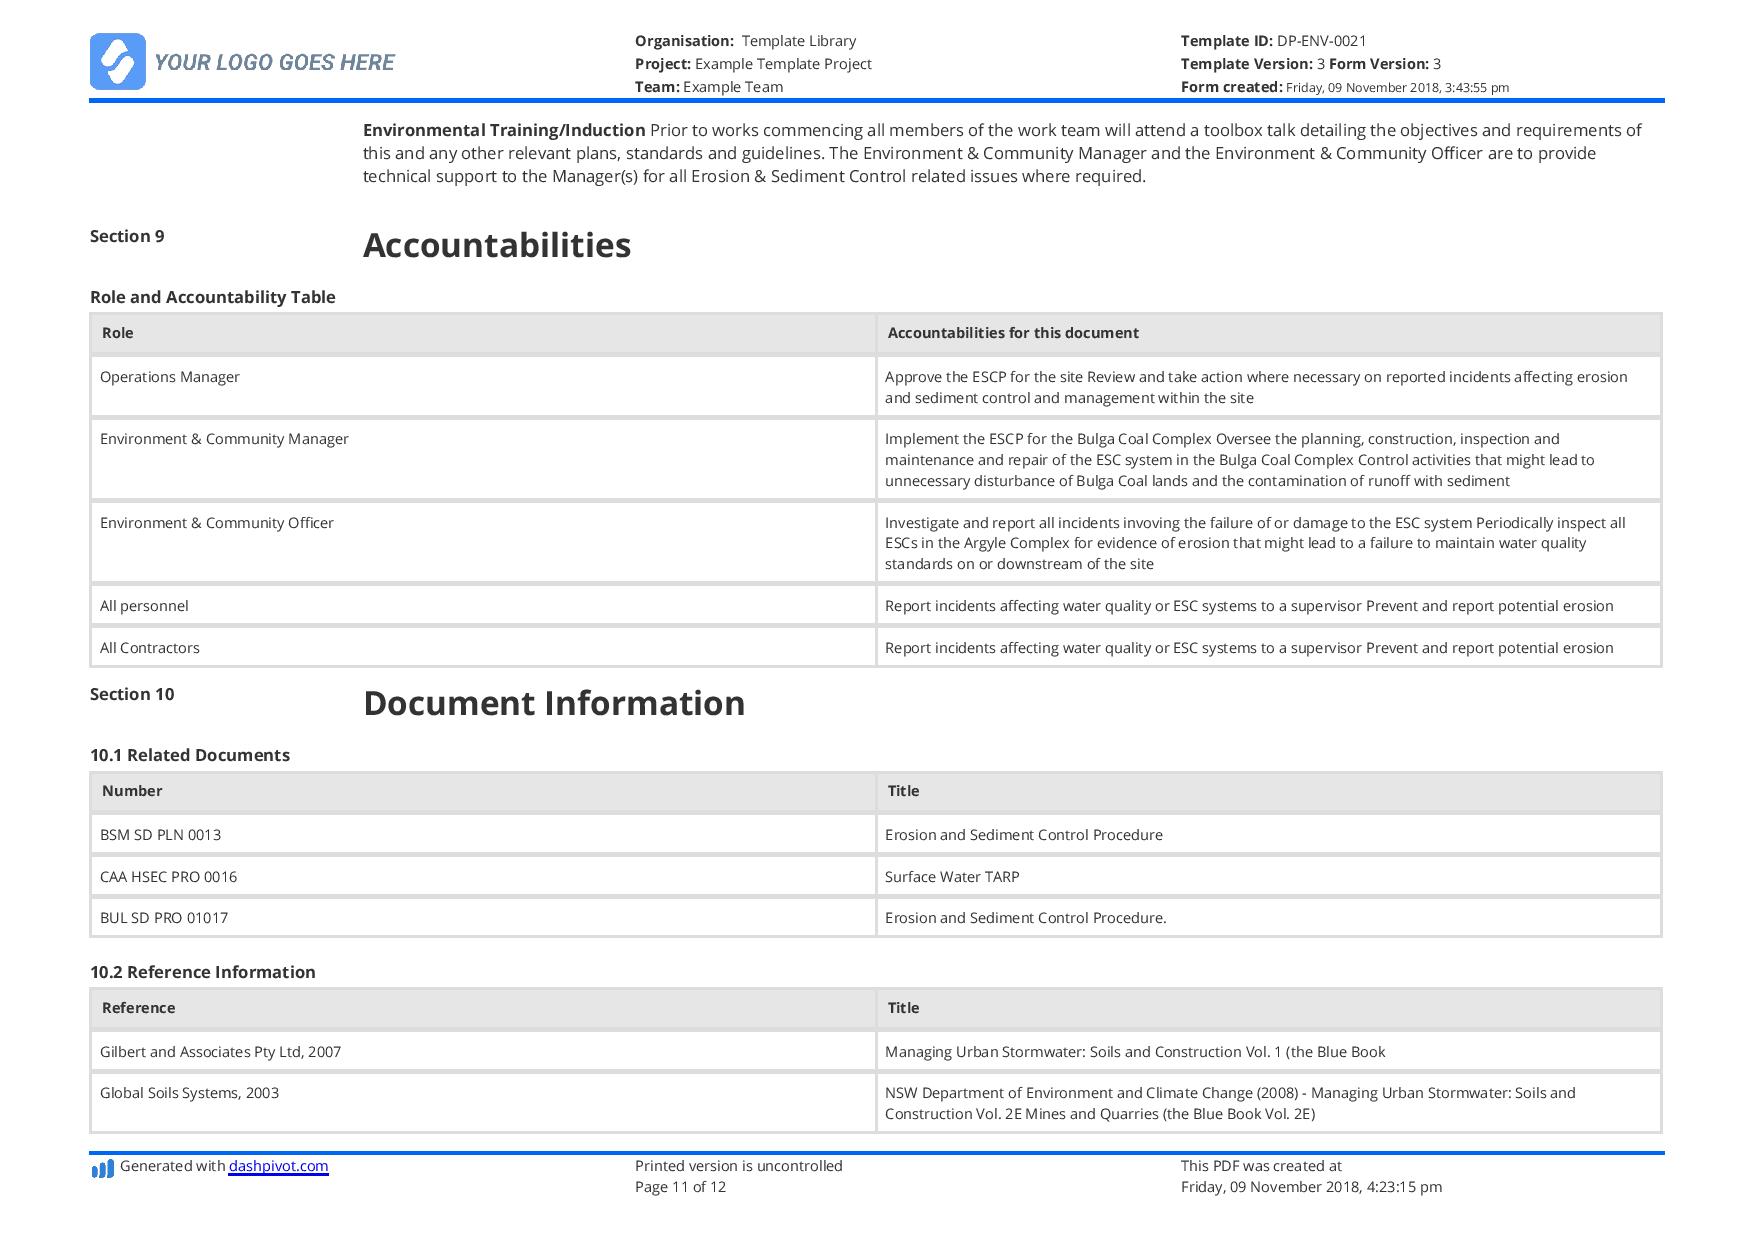Click the 'Document Information' heading
1754x1240 pixels.
[554, 703]
